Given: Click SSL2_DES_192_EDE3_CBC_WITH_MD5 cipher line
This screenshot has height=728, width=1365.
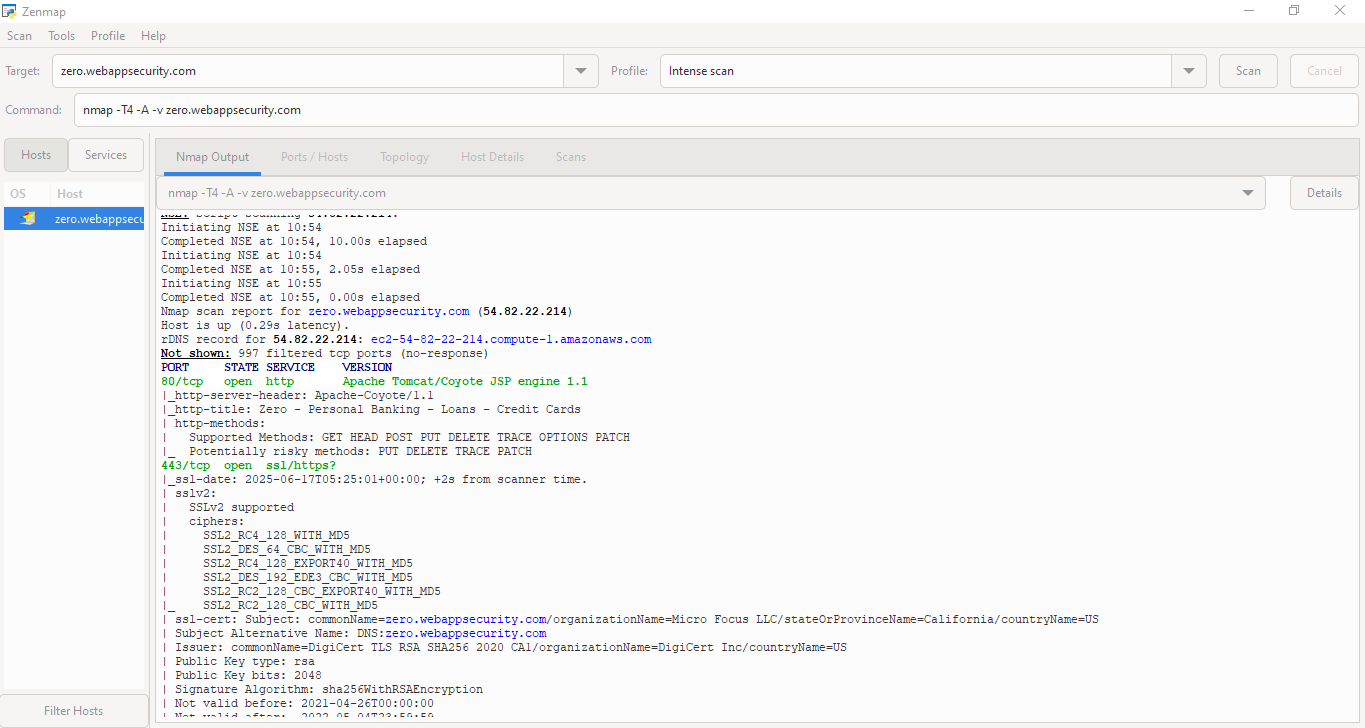Looking at the screenshot, I should coord(307,577).
